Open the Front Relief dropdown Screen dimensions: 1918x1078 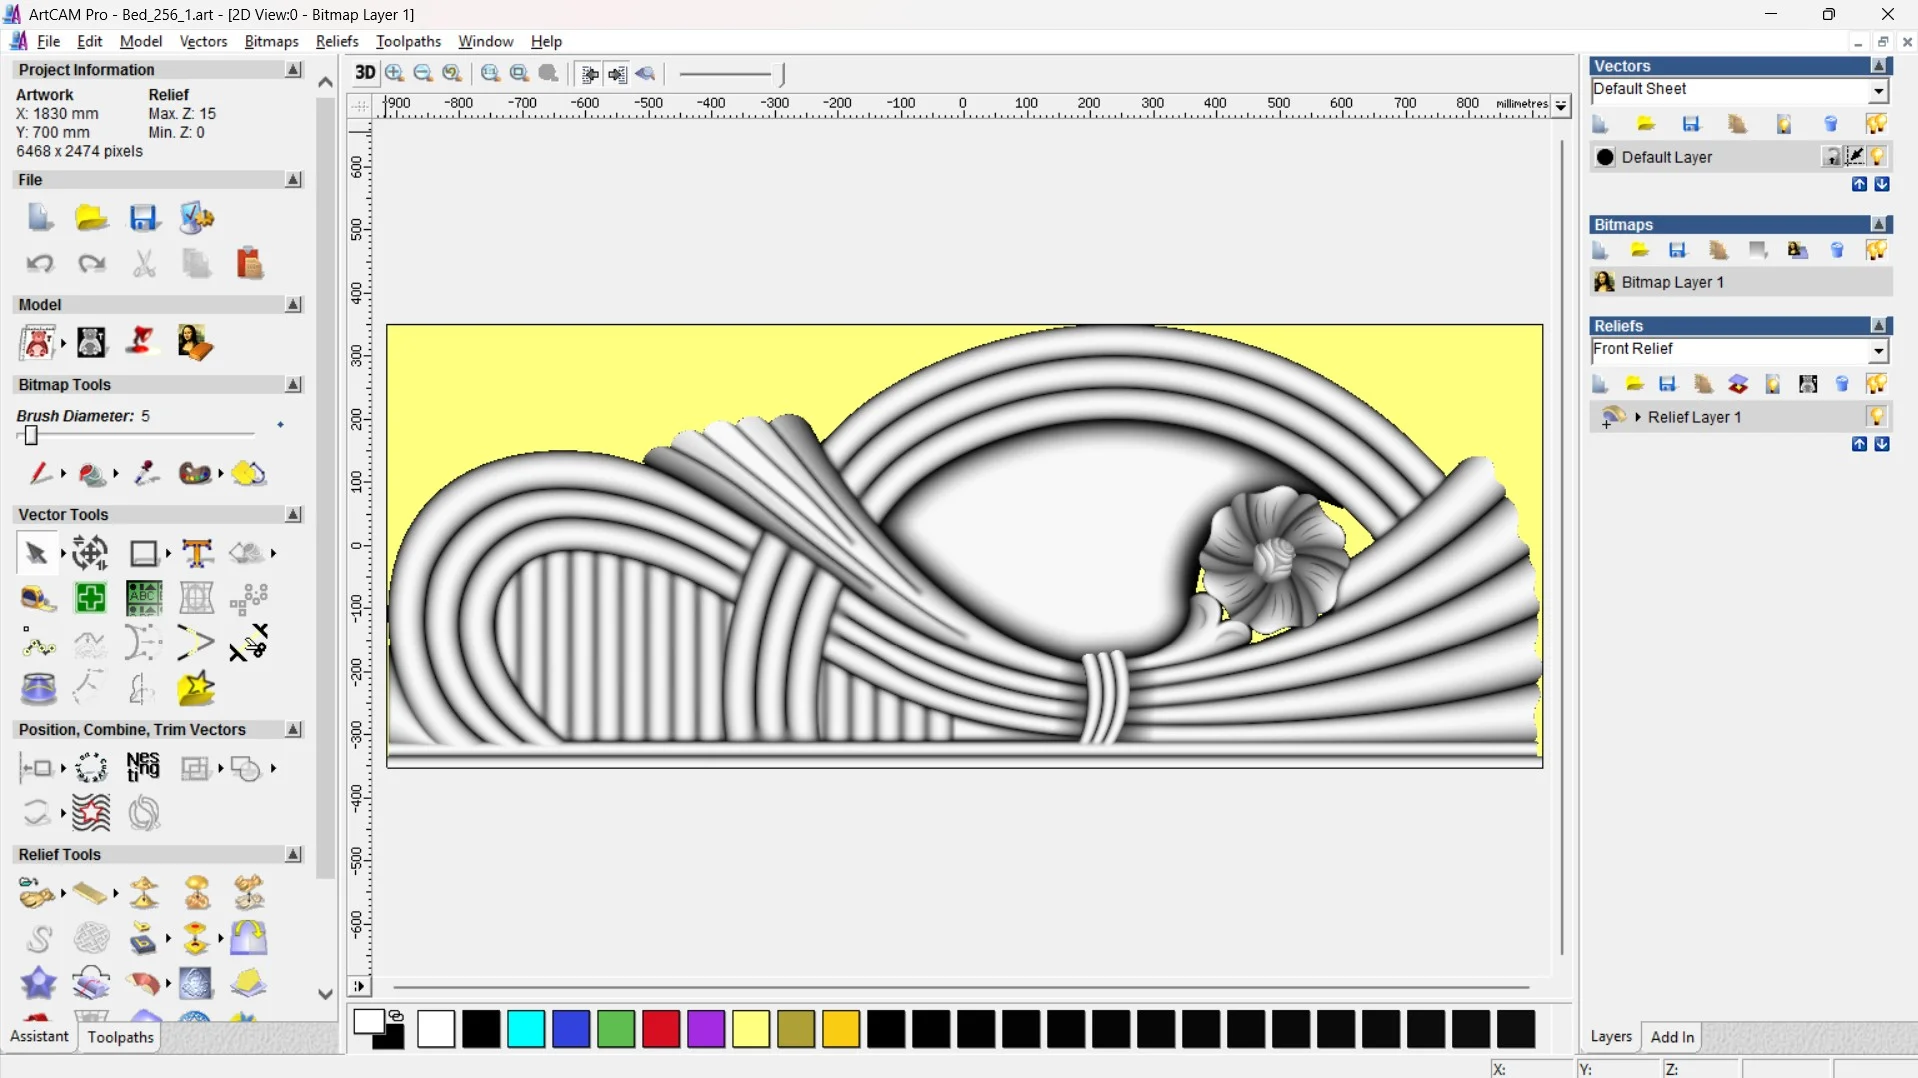coord(1878,351)
